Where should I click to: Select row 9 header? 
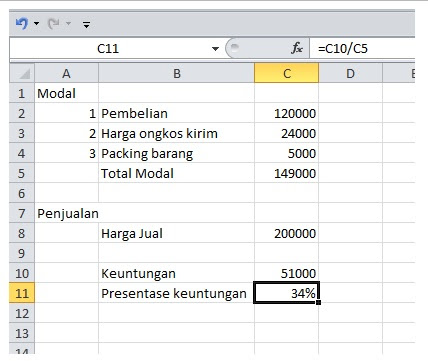coord(22,253)
